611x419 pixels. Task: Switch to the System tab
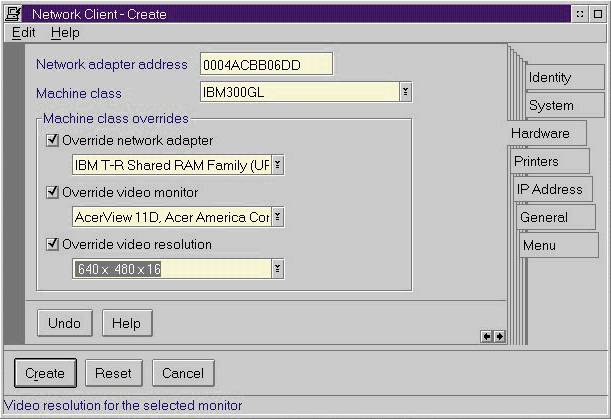[565, 105]
